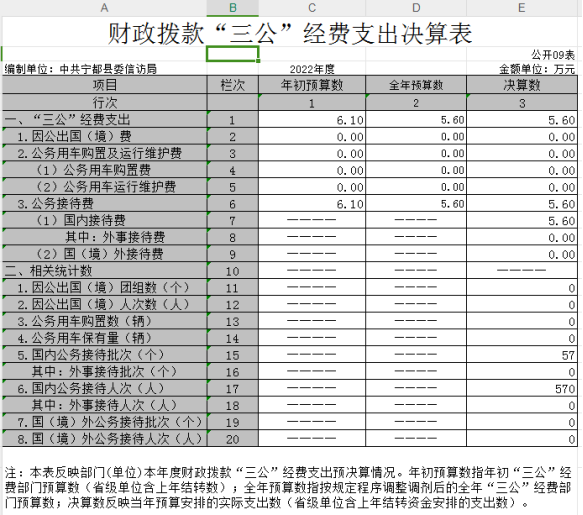Image resolution: width=583 pixels, height=515 pixels.
Task: Click the note text starting with 注：本表反映
Action: click(289, 487)
